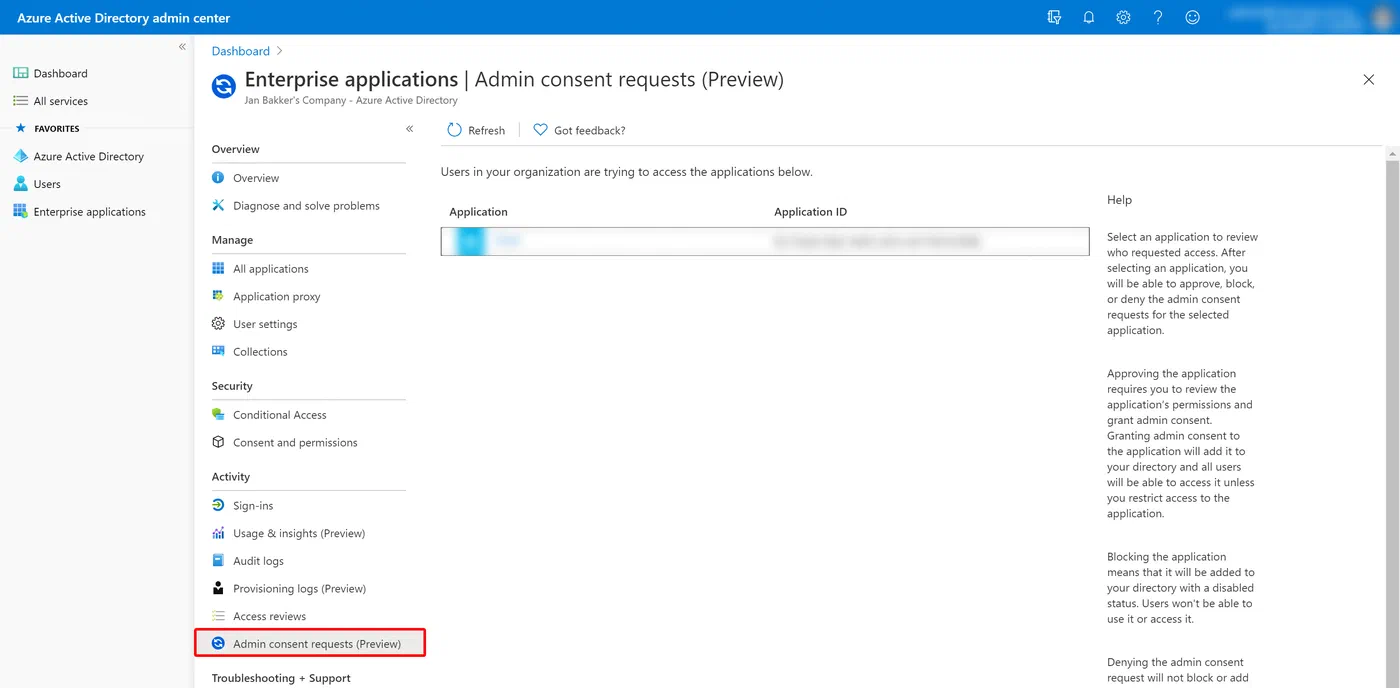Click the Overview info icon
The image size is (1400, 688).
[218, 177]
